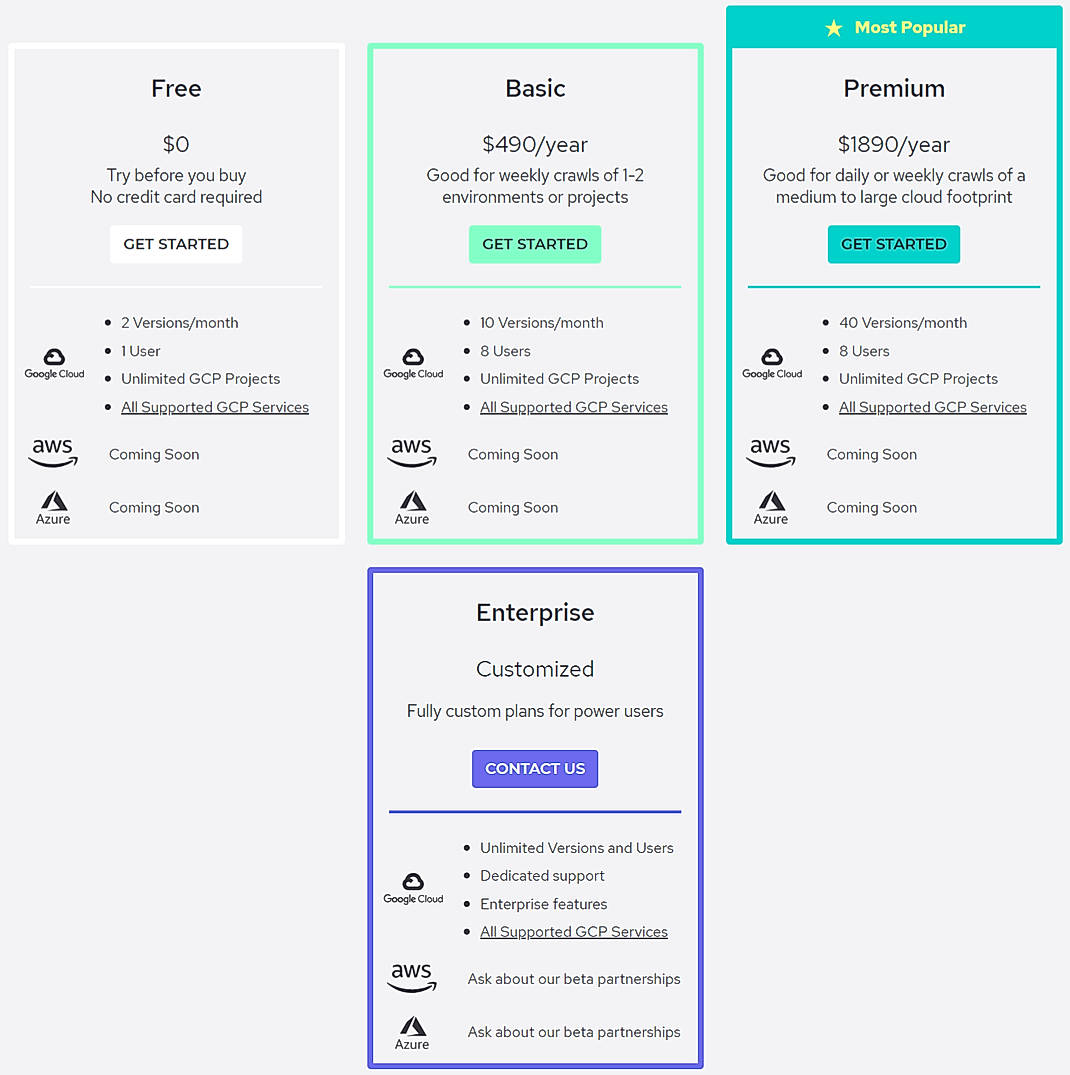Screen dimensions: 1070x1075
Task: Click the Azure icon in the Enterprise plan
Action: click(412, 1032)
